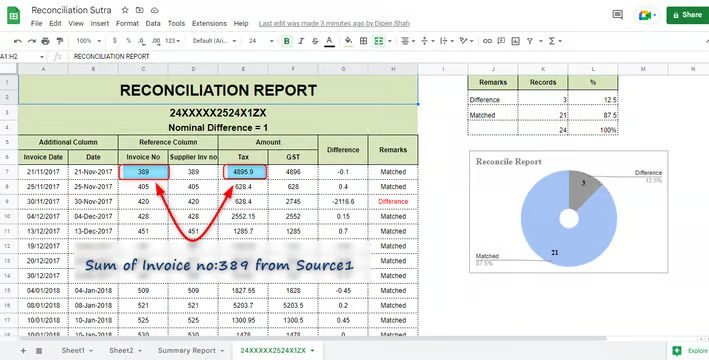709x360 pixels.
Task: Open the File menu
Action: 37,24
